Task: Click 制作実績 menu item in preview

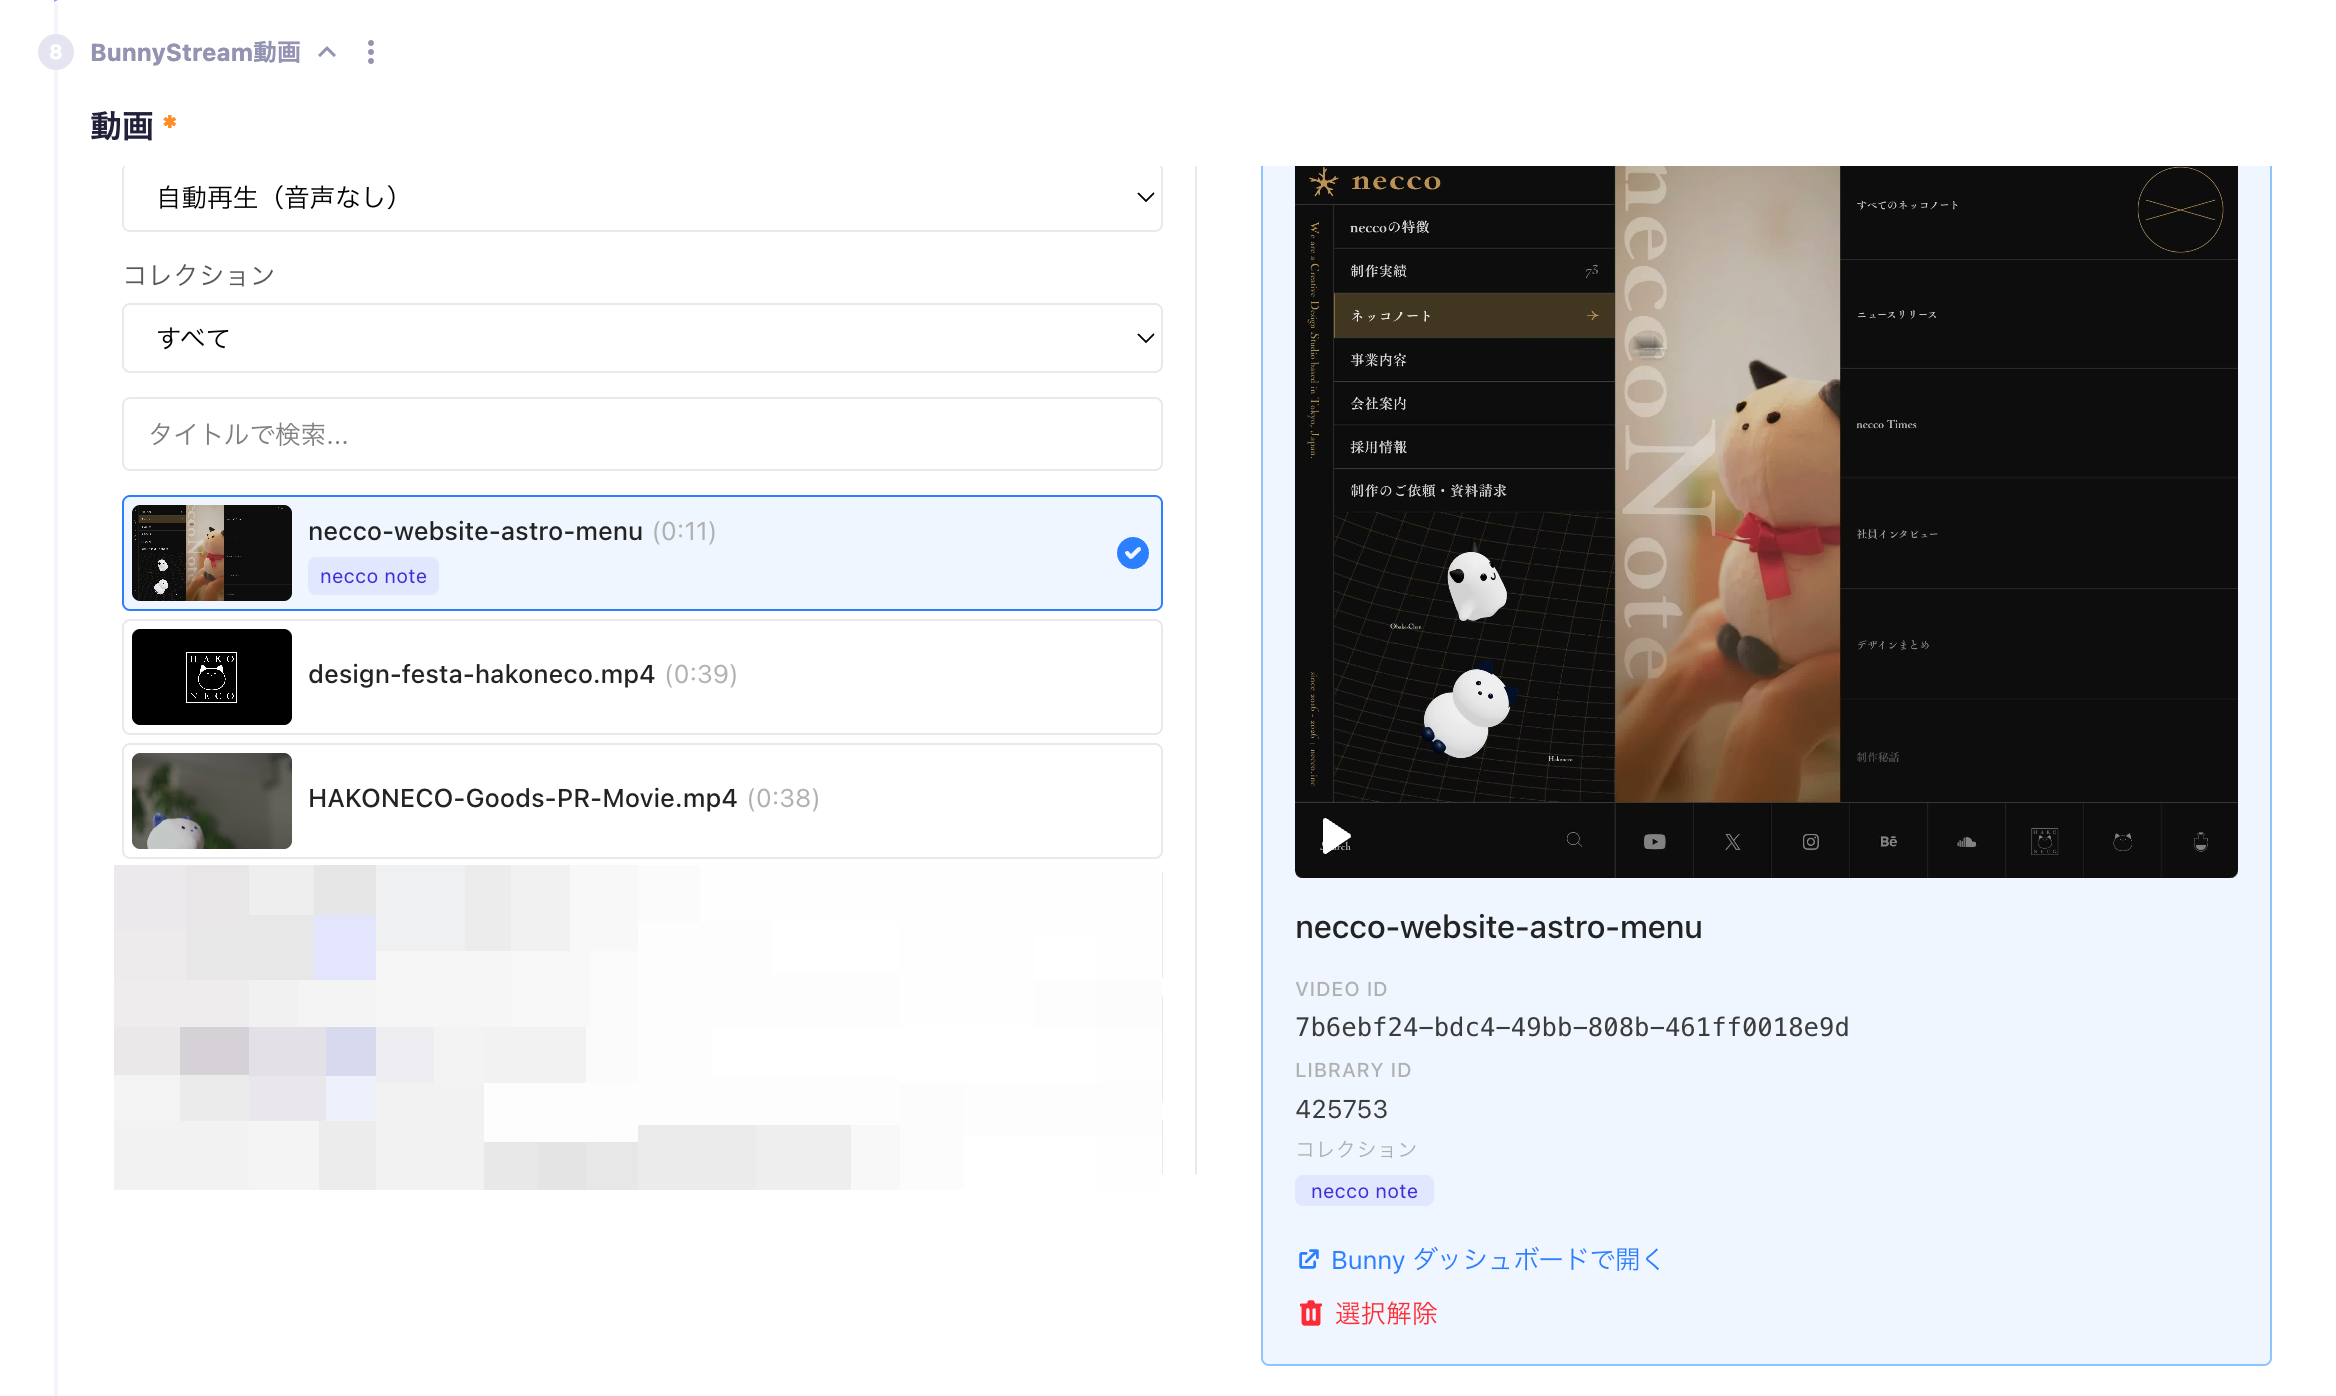Action: (1474, 271)
